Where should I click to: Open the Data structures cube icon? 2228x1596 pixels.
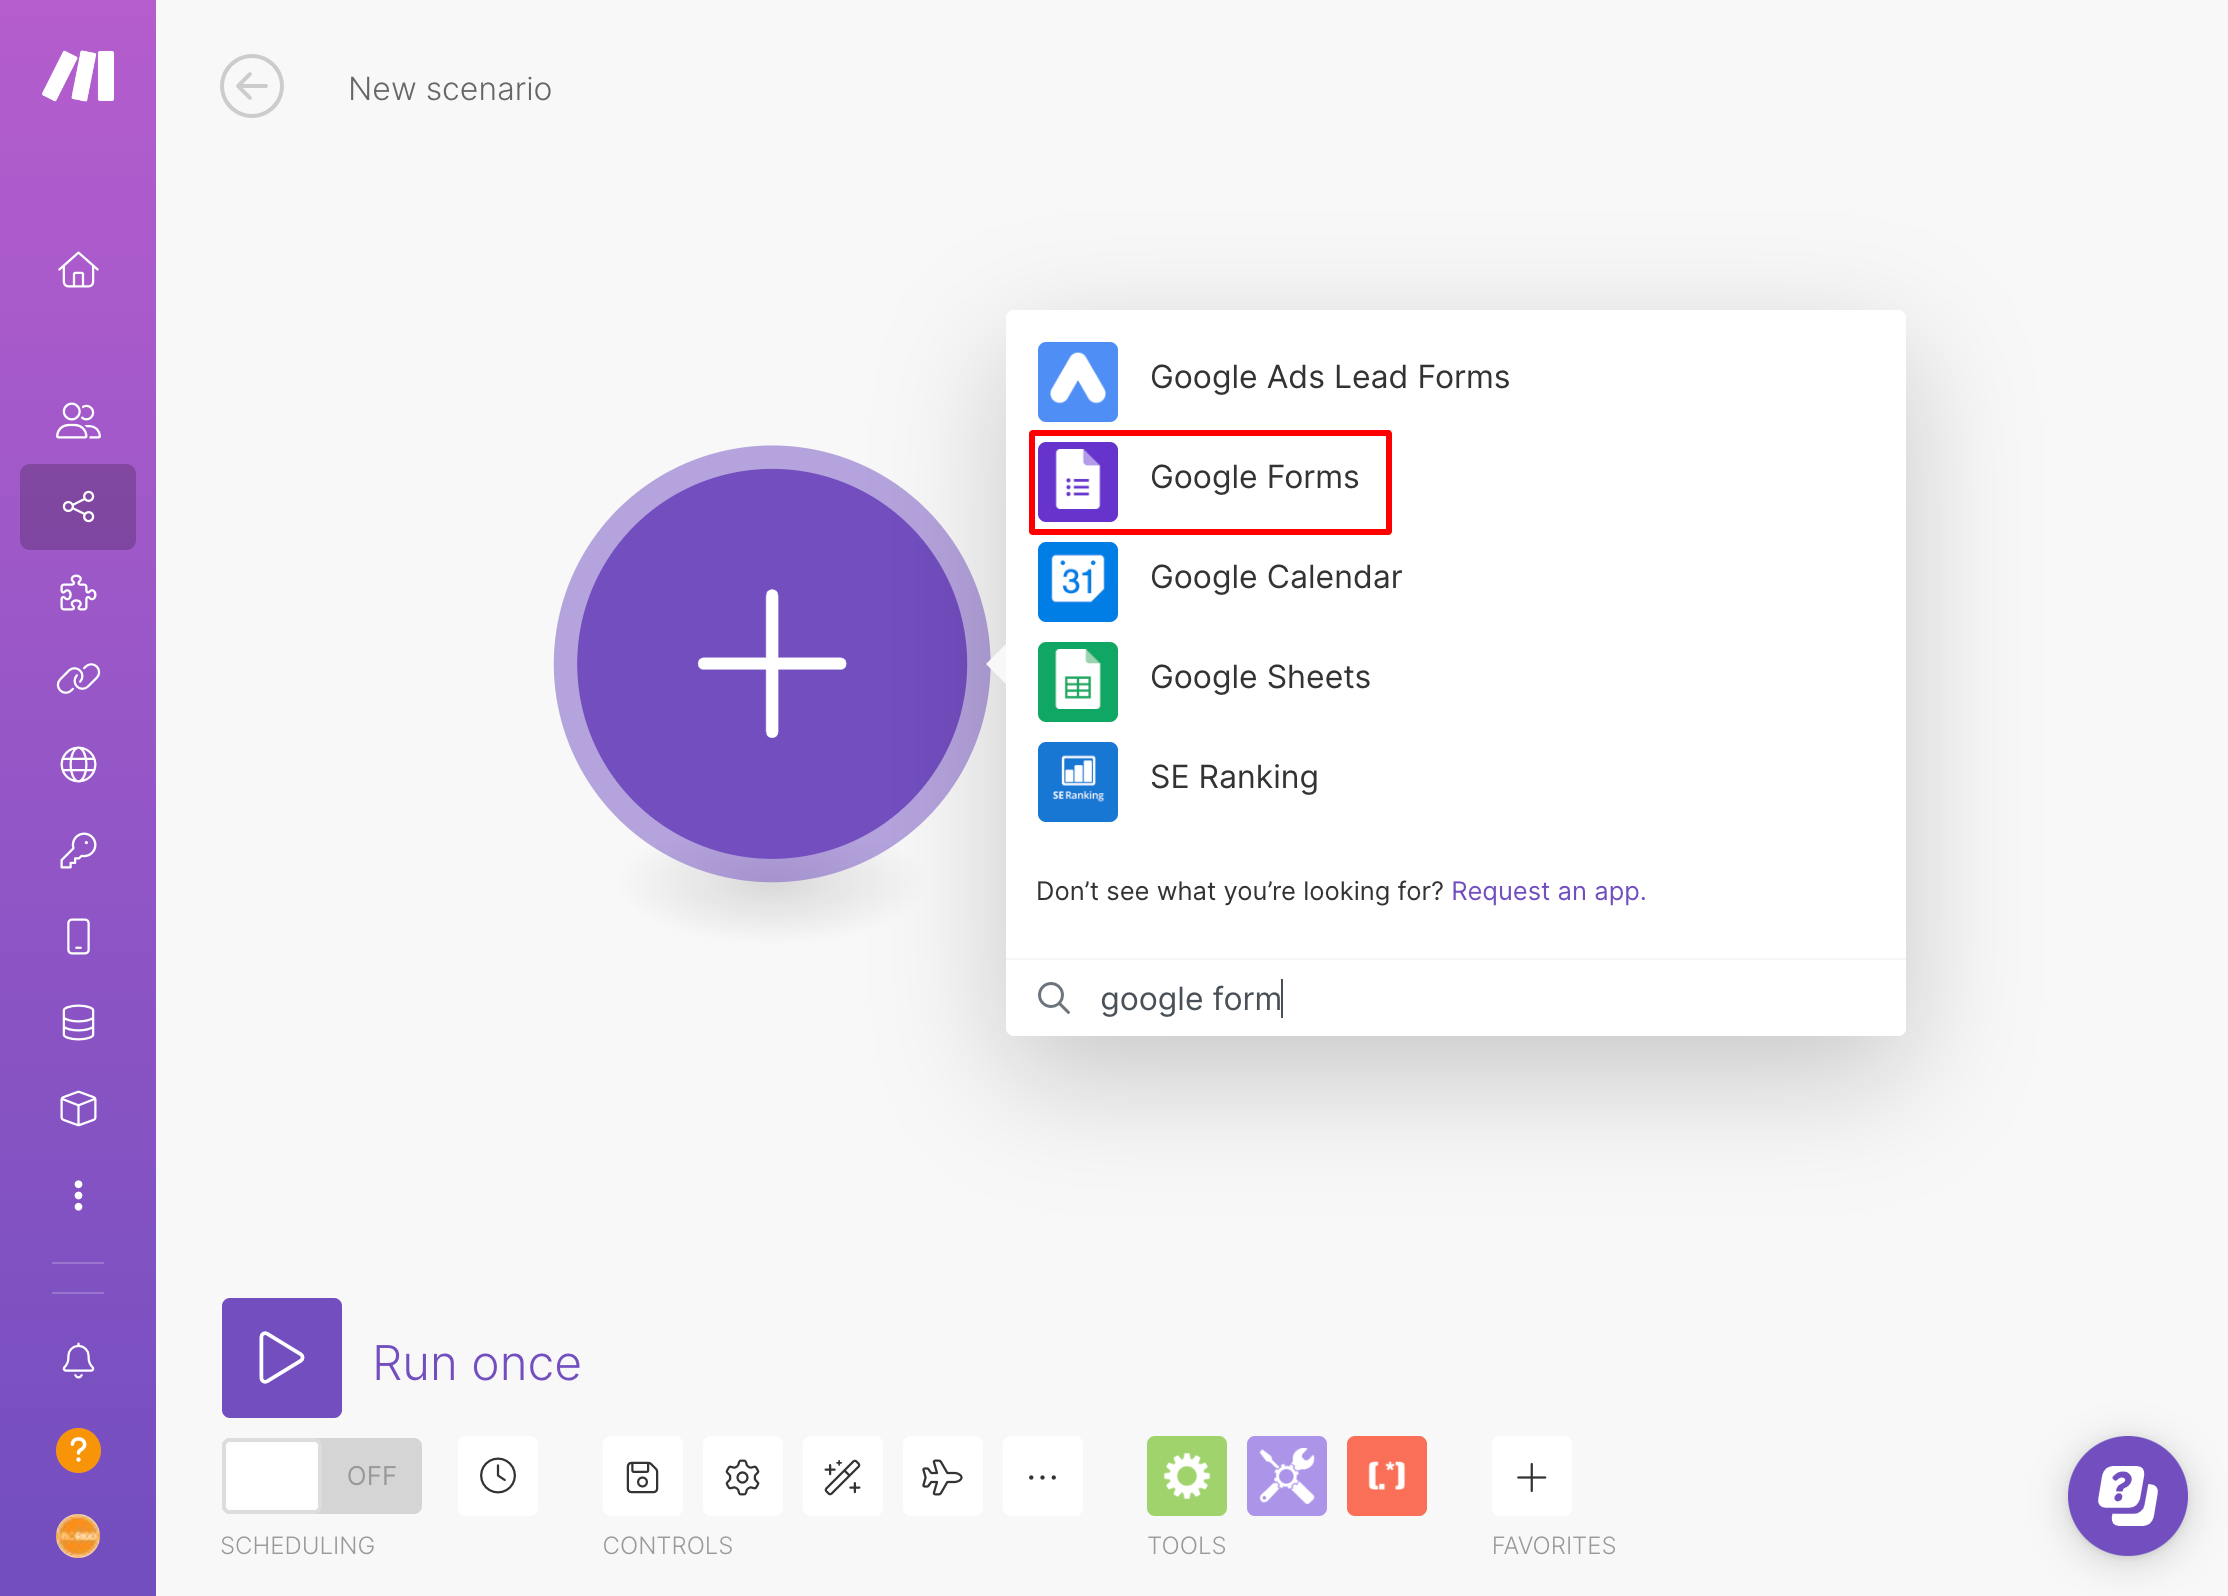click(x=78, y=1109)
